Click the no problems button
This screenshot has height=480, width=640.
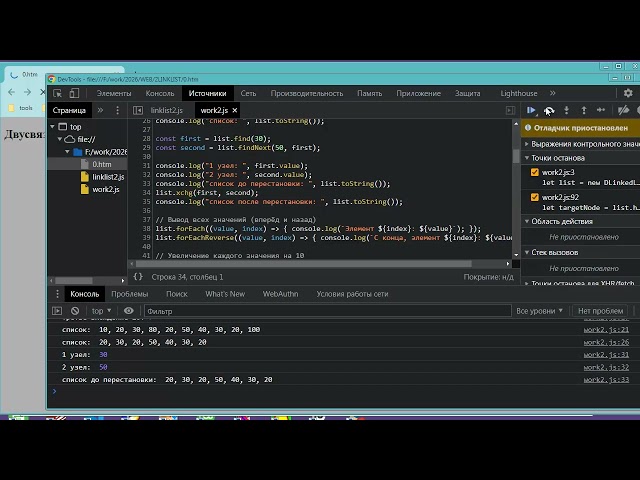point(600,311)
